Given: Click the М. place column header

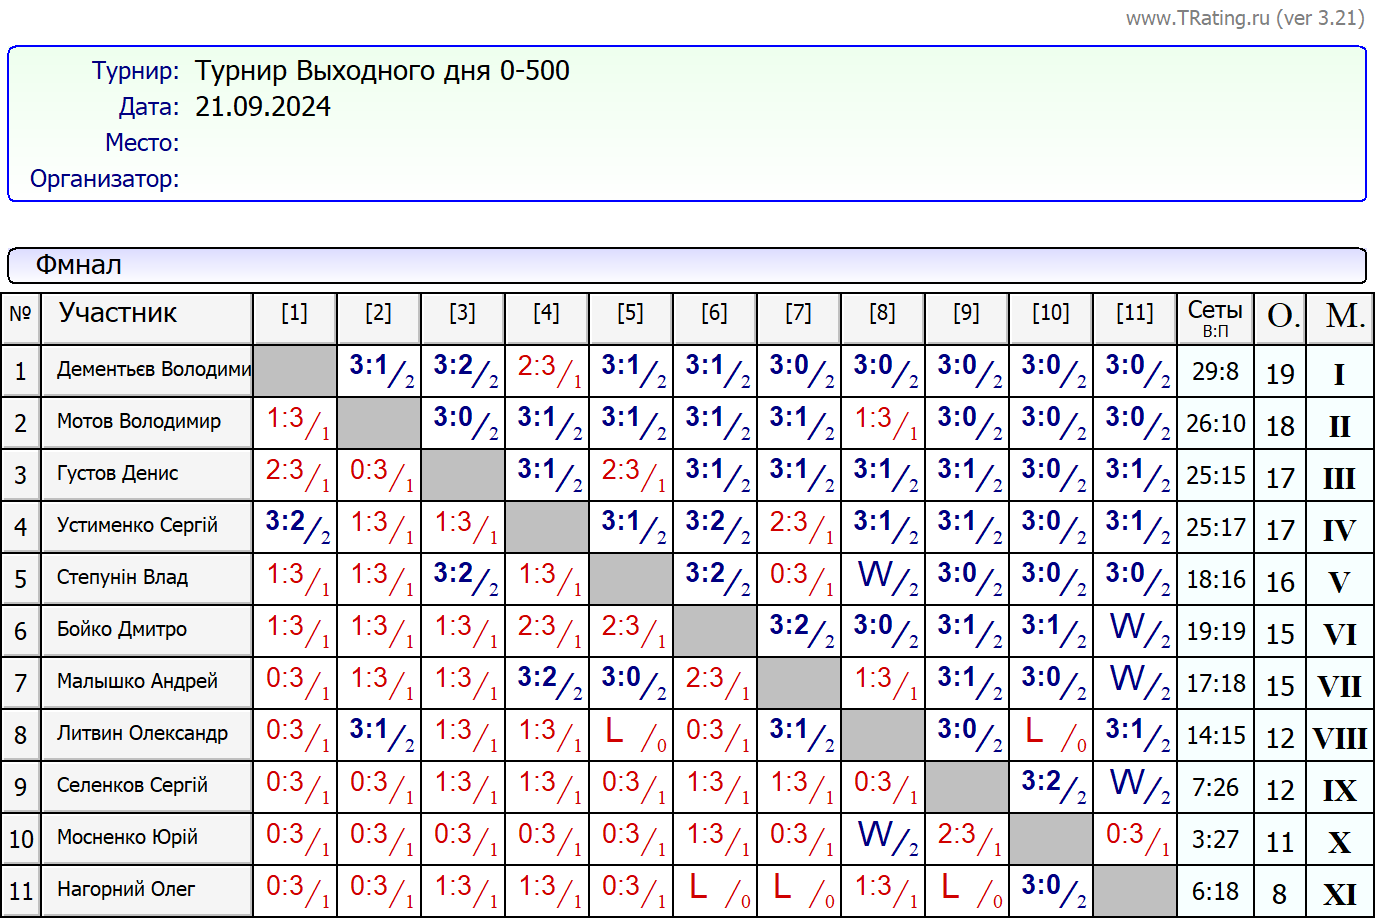Looking at the screenshot, I should (1343, 318).
